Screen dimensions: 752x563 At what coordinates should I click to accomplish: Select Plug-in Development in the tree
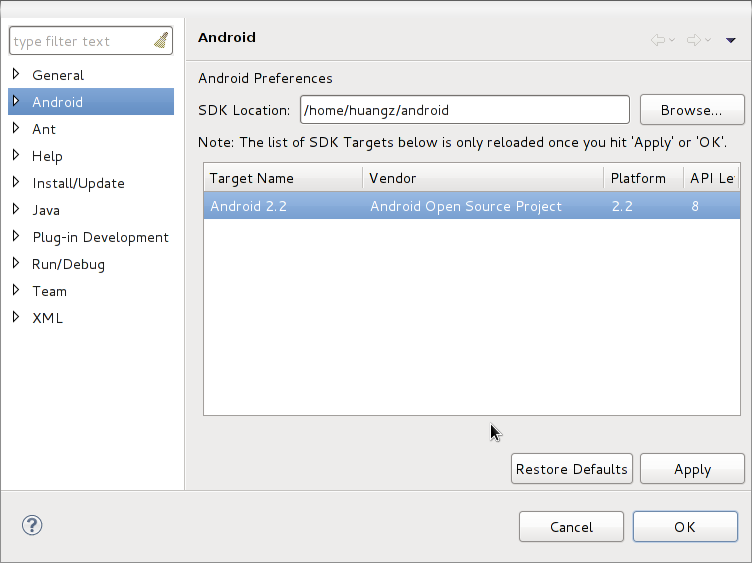click(100, 237)
